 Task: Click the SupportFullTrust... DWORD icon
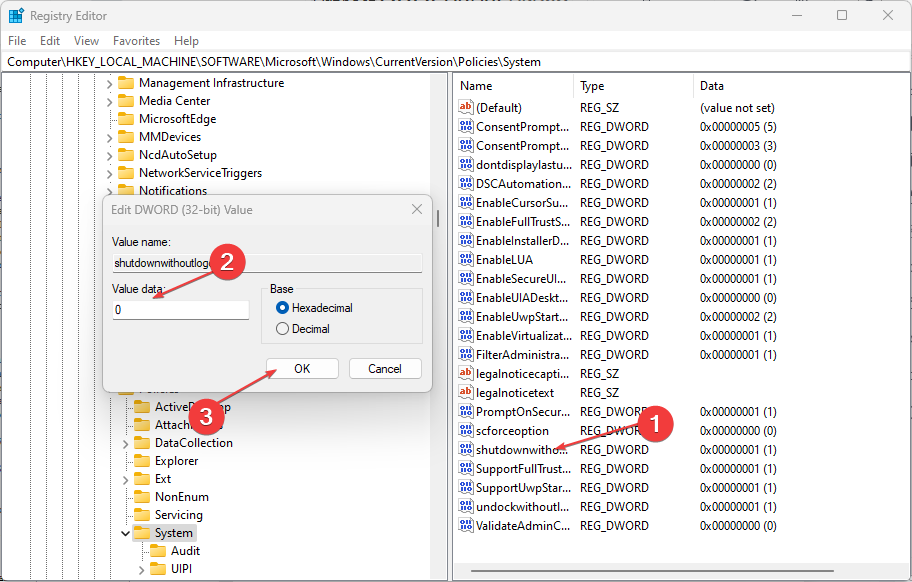(x=465, y=468)
